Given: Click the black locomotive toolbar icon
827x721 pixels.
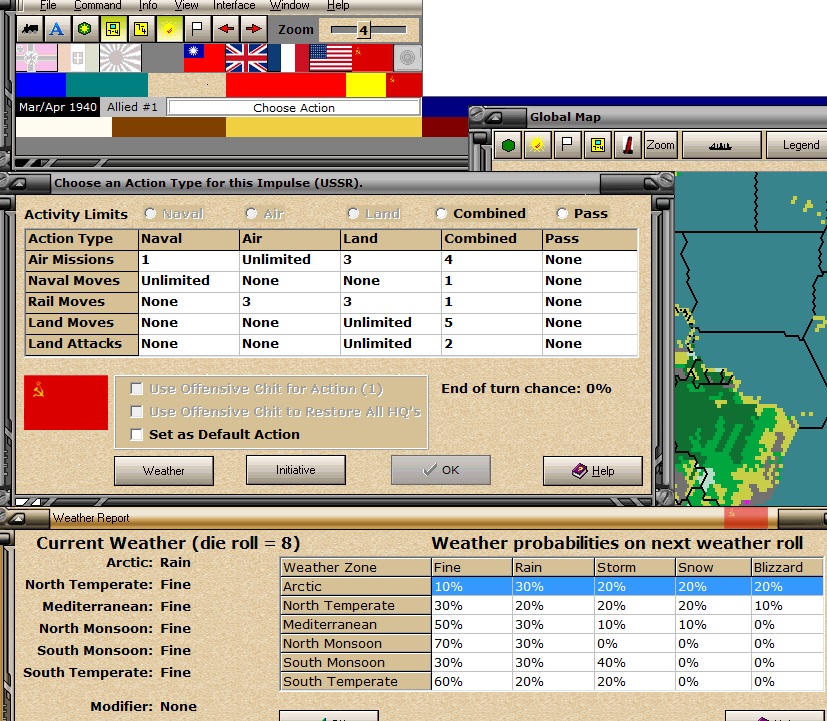Looking at the screenshot, I should coord(30,29).
